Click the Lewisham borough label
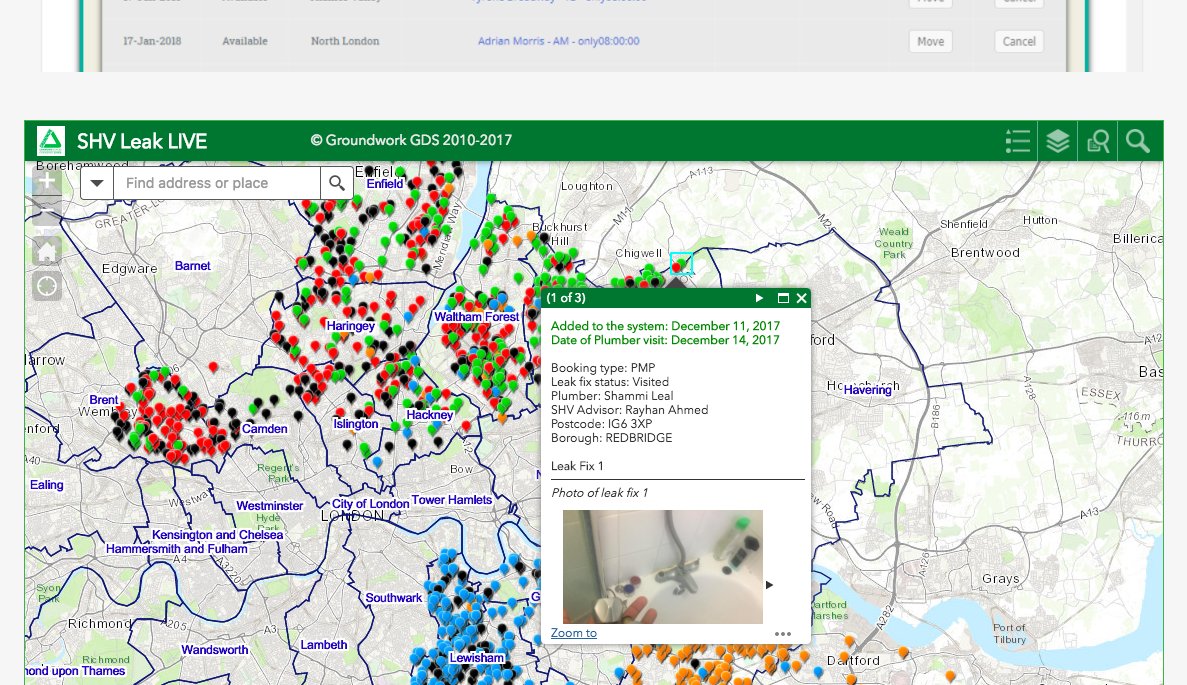This screenshot has width=1187, height=685. pos(477,658)
